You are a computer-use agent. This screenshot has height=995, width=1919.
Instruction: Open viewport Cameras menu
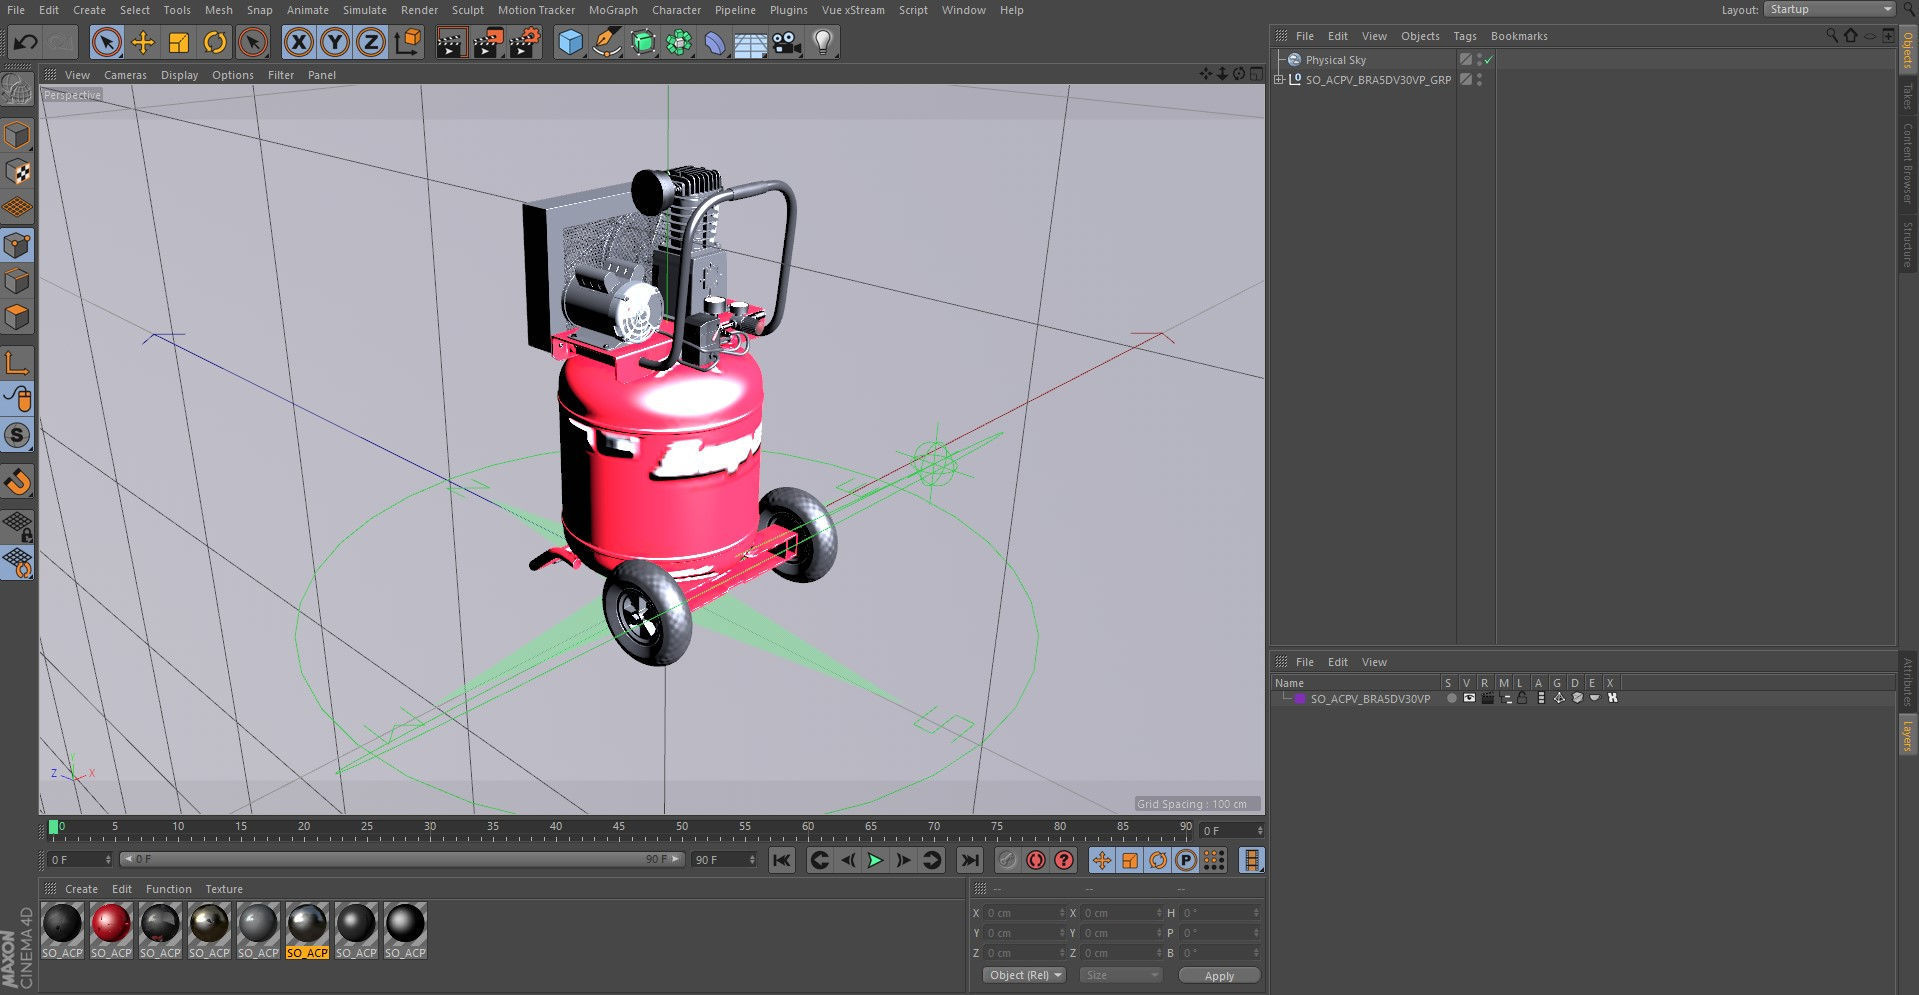[125, 75]
